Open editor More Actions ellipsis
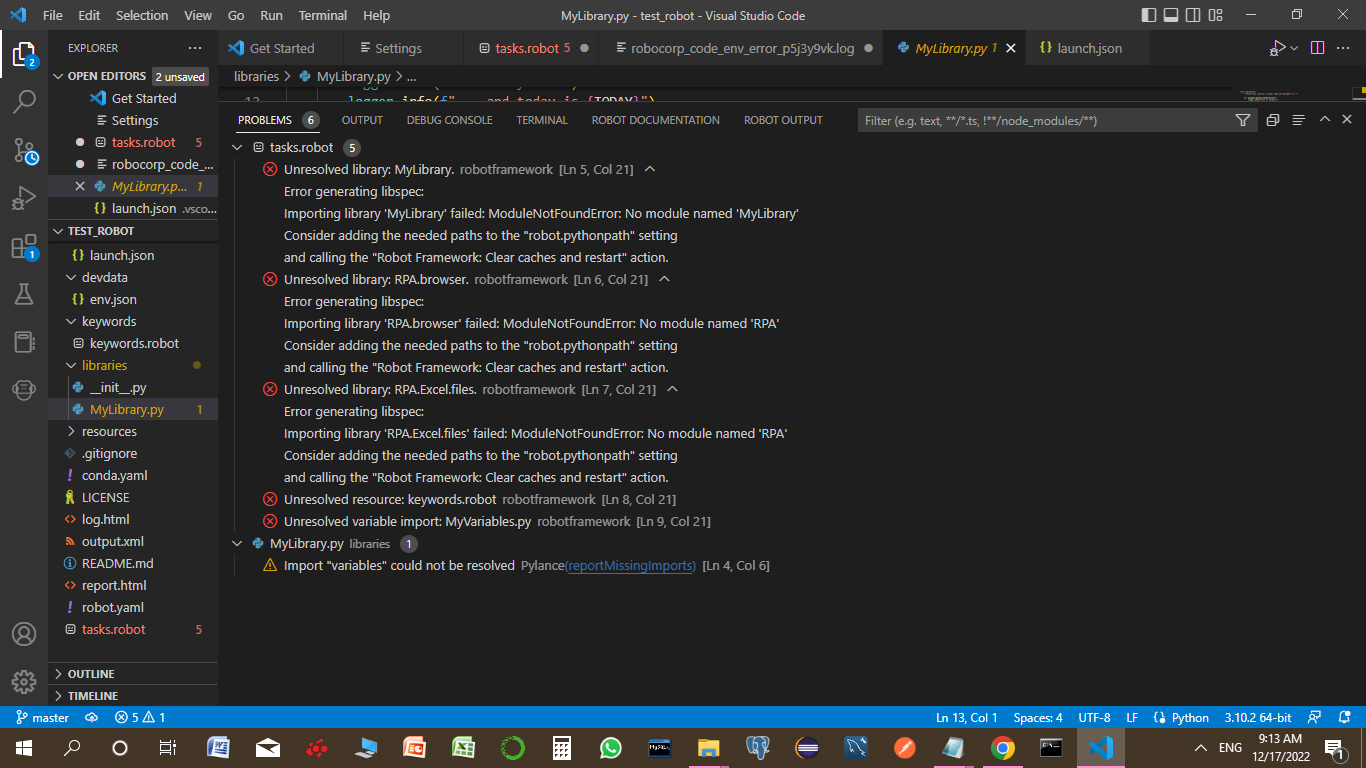This screenshot has width=1366, height=768. click(1345, 48)
